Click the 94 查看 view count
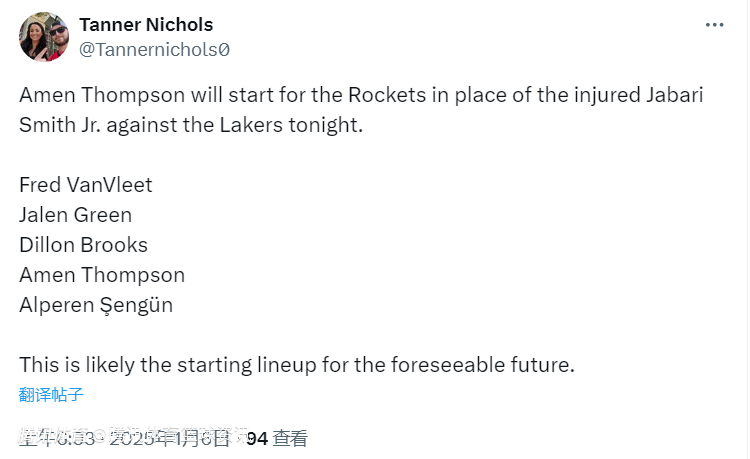Viewport: 750px width, 459px height. click(x=277, y=438)
